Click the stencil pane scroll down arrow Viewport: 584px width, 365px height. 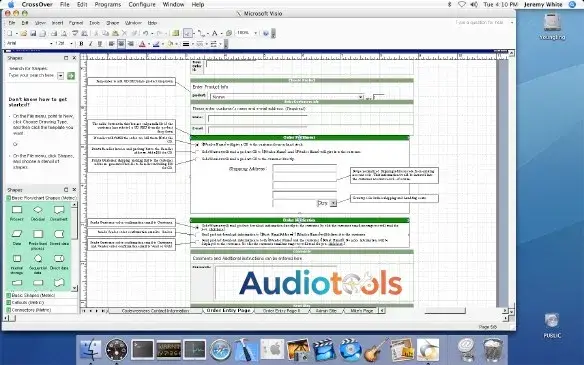74,288
